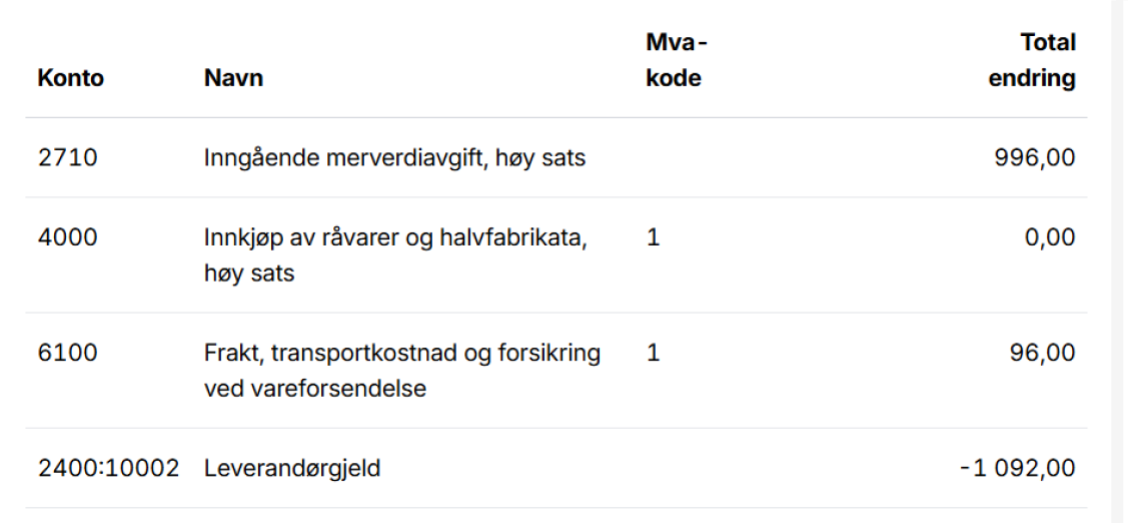Click Mva-kode 1 in the 6100 row
Image resolution: width=1134 pixels, height=523 pixels.
[653, 353]
